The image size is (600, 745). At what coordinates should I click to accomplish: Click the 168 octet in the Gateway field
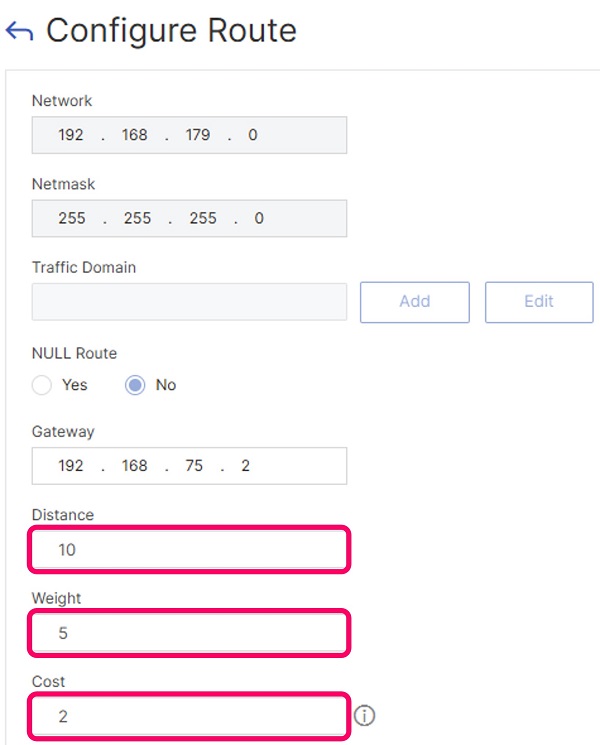(134, 466)
